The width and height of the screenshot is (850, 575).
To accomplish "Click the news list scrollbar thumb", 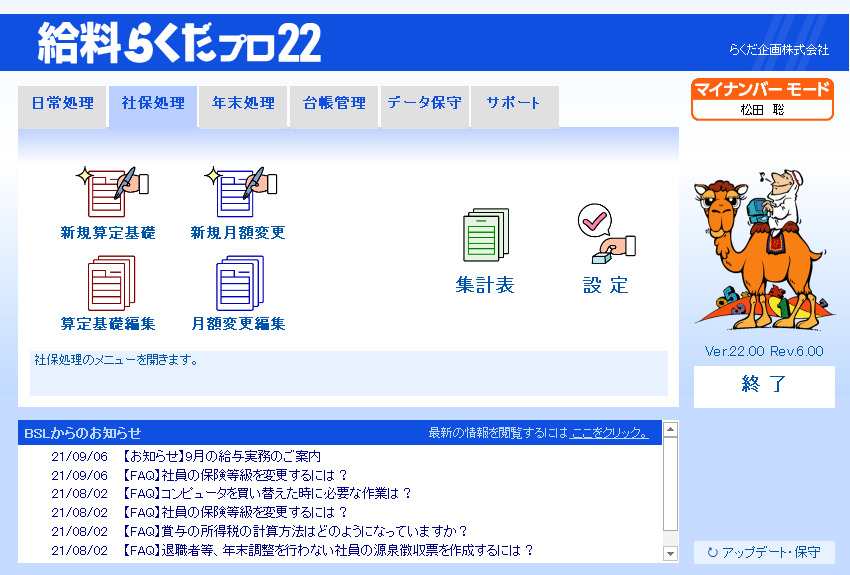I will point(671,484).
